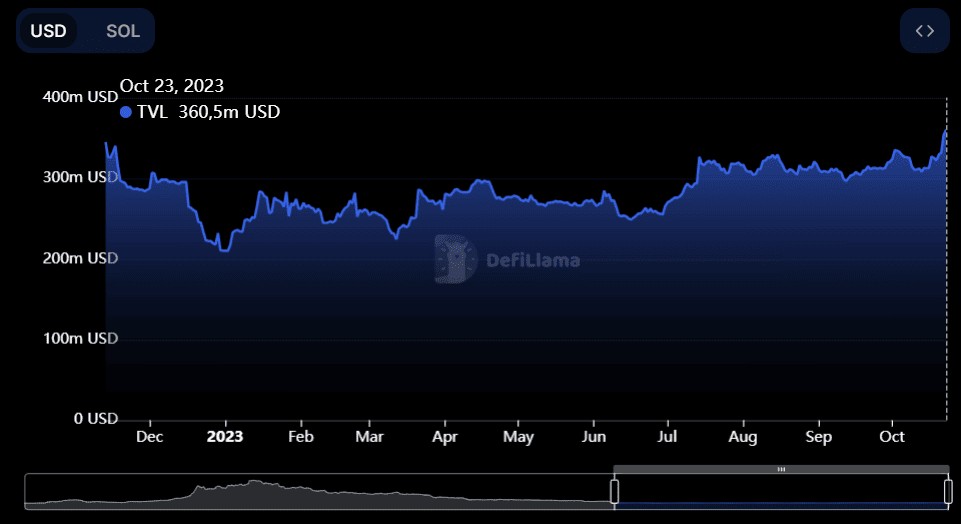Viewport: 961px width, 524px height.
Task: Click the bold 2023 year axis label
Action: [224, 437]
